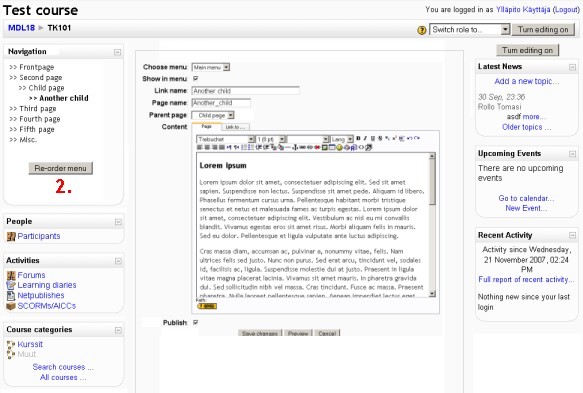
Task: Open the Participants icon in People block
Action: [11, 236]
